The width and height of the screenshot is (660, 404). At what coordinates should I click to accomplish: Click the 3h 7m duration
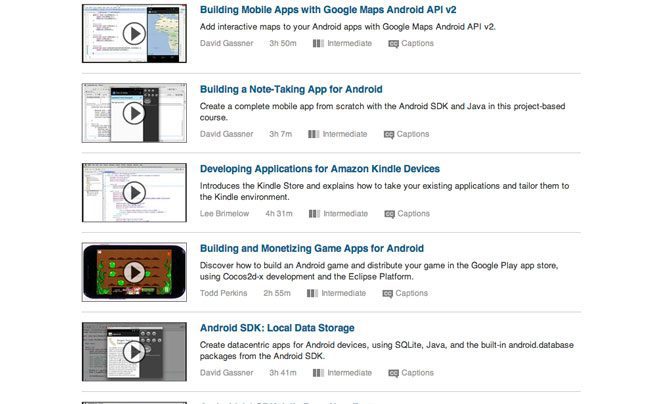[280, 134]
